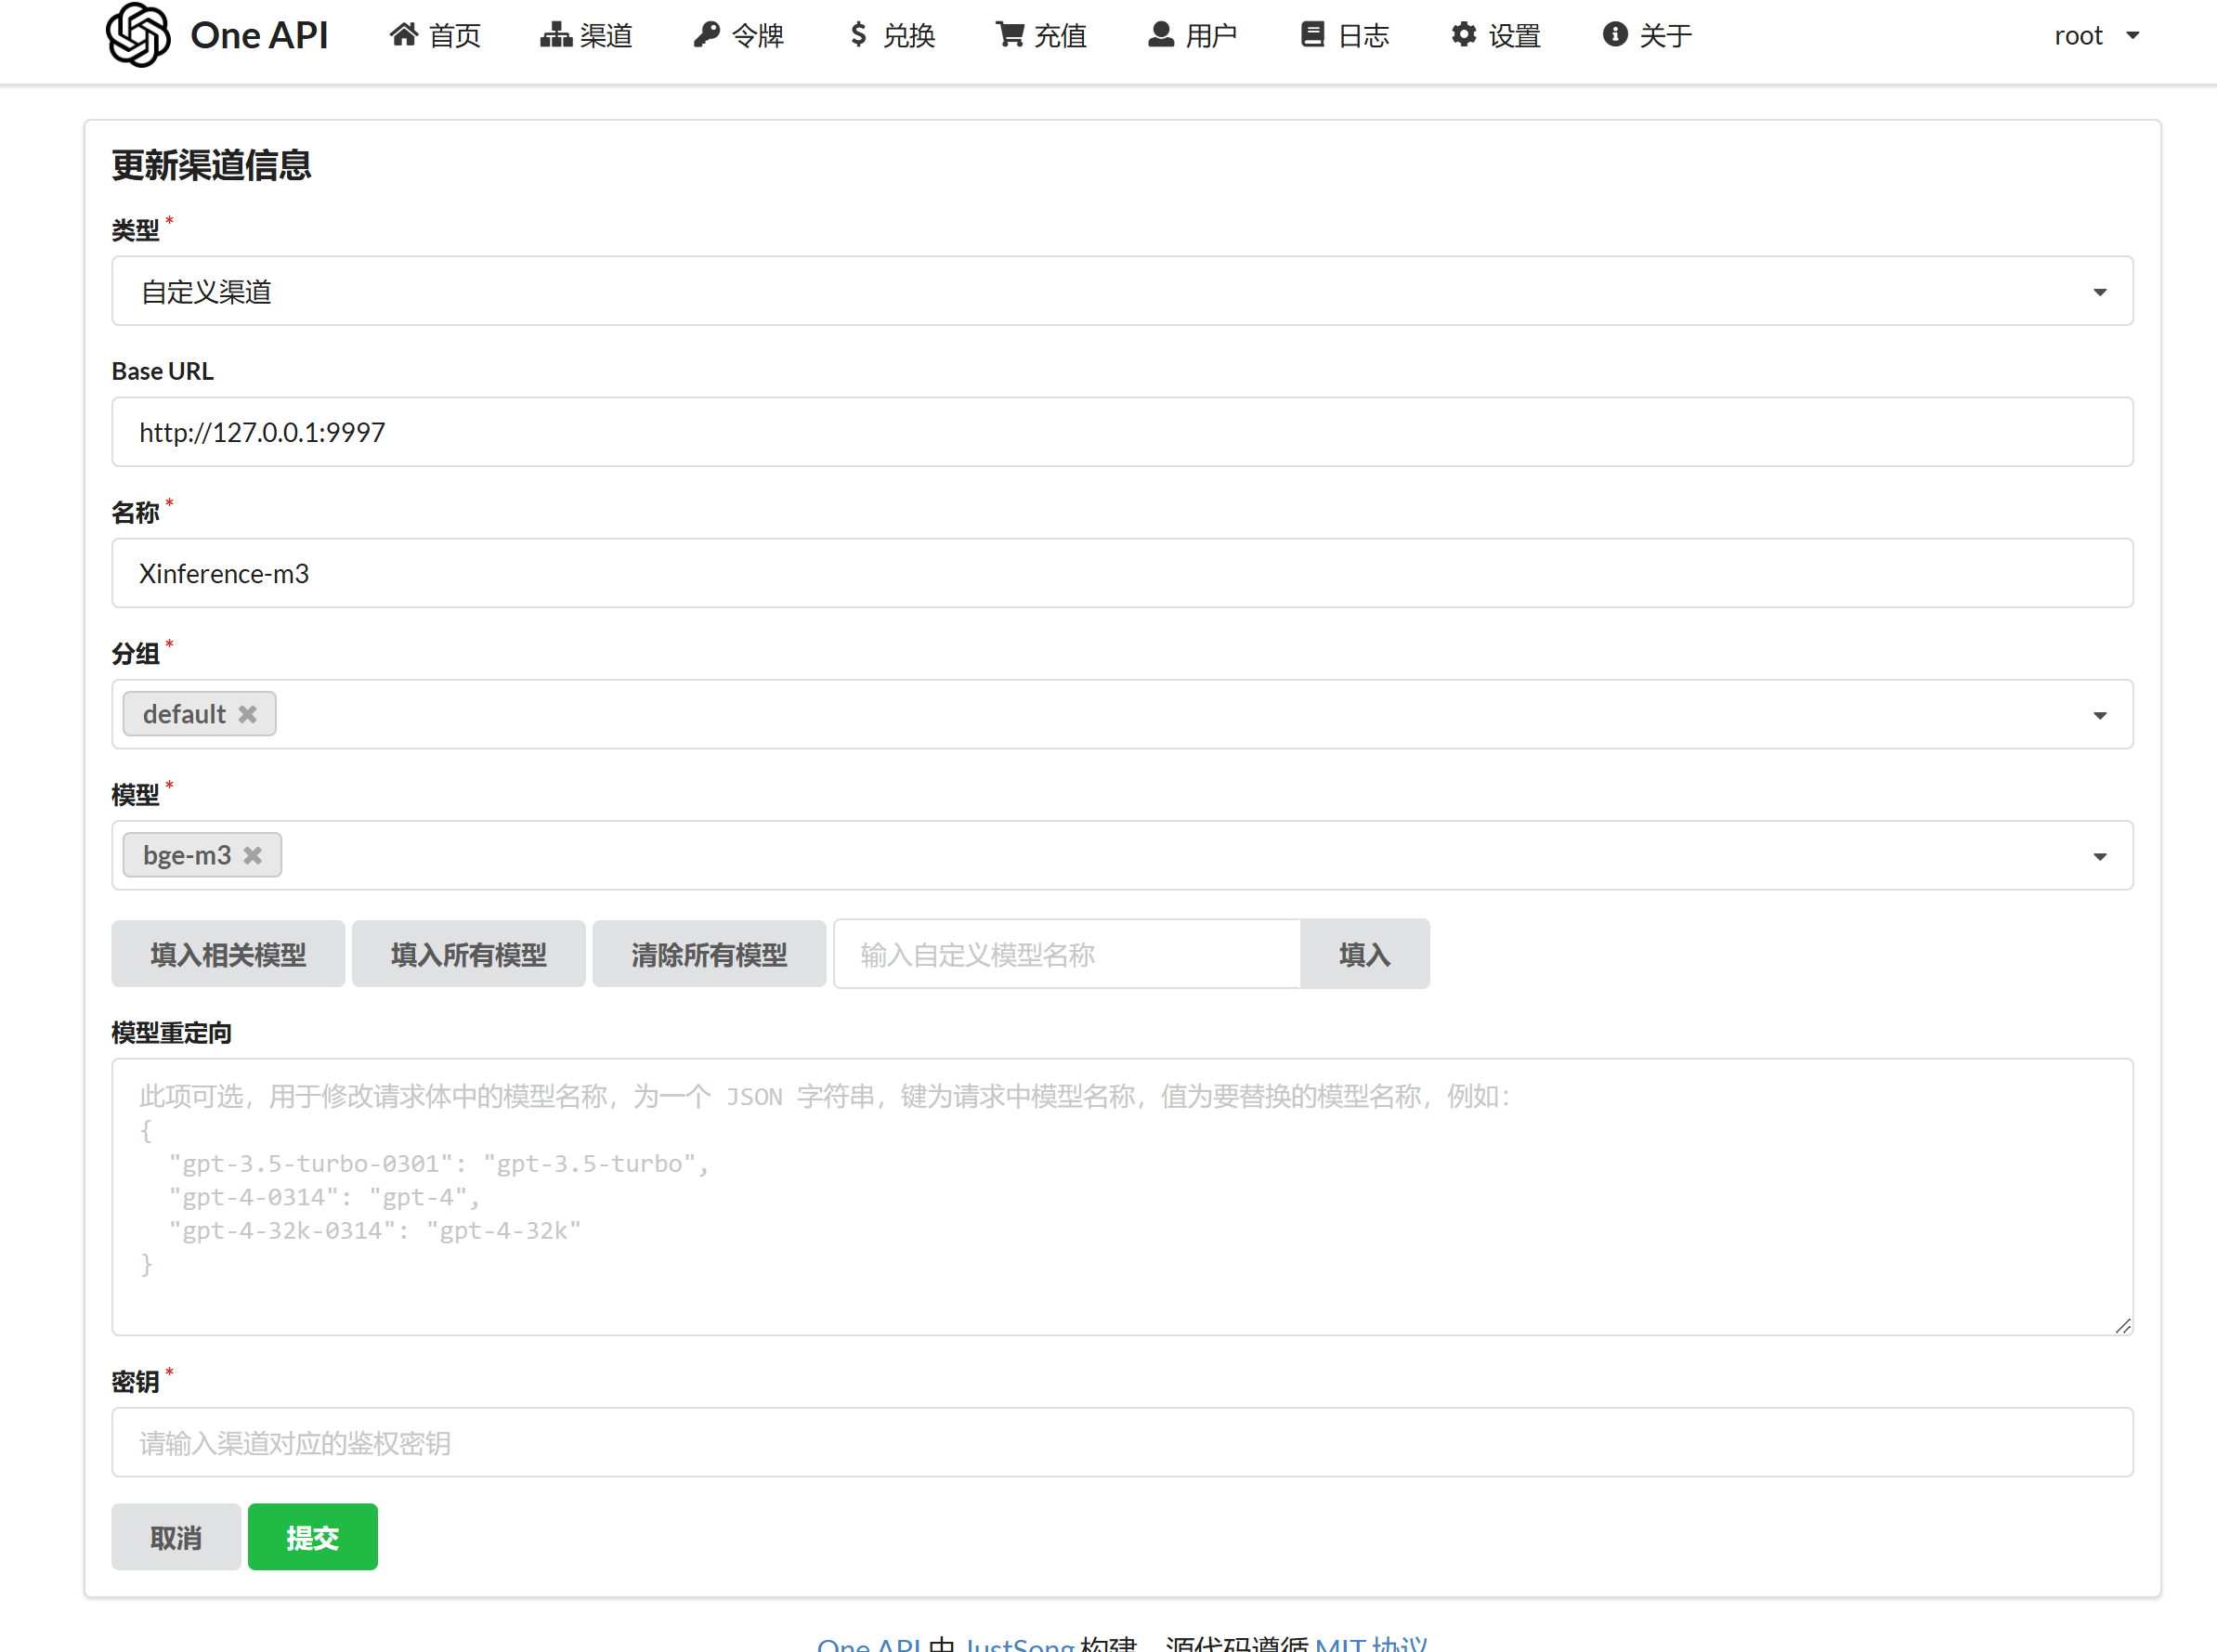Open the 充值 shopping cart page
The image size is (2217, 1652).
1041,36
